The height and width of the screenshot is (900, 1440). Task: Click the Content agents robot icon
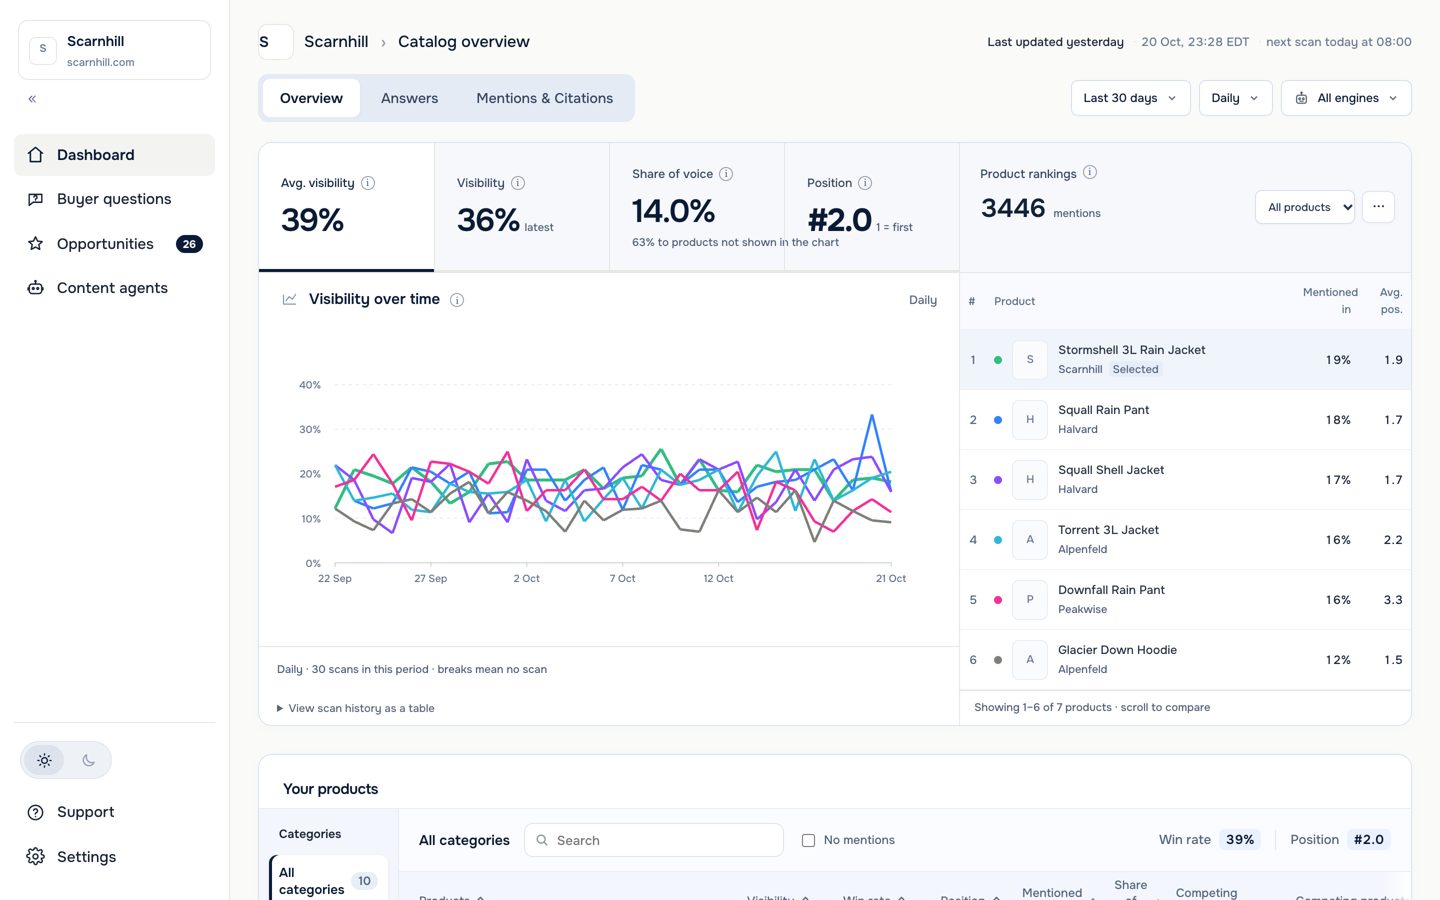[x=36, y=288]
